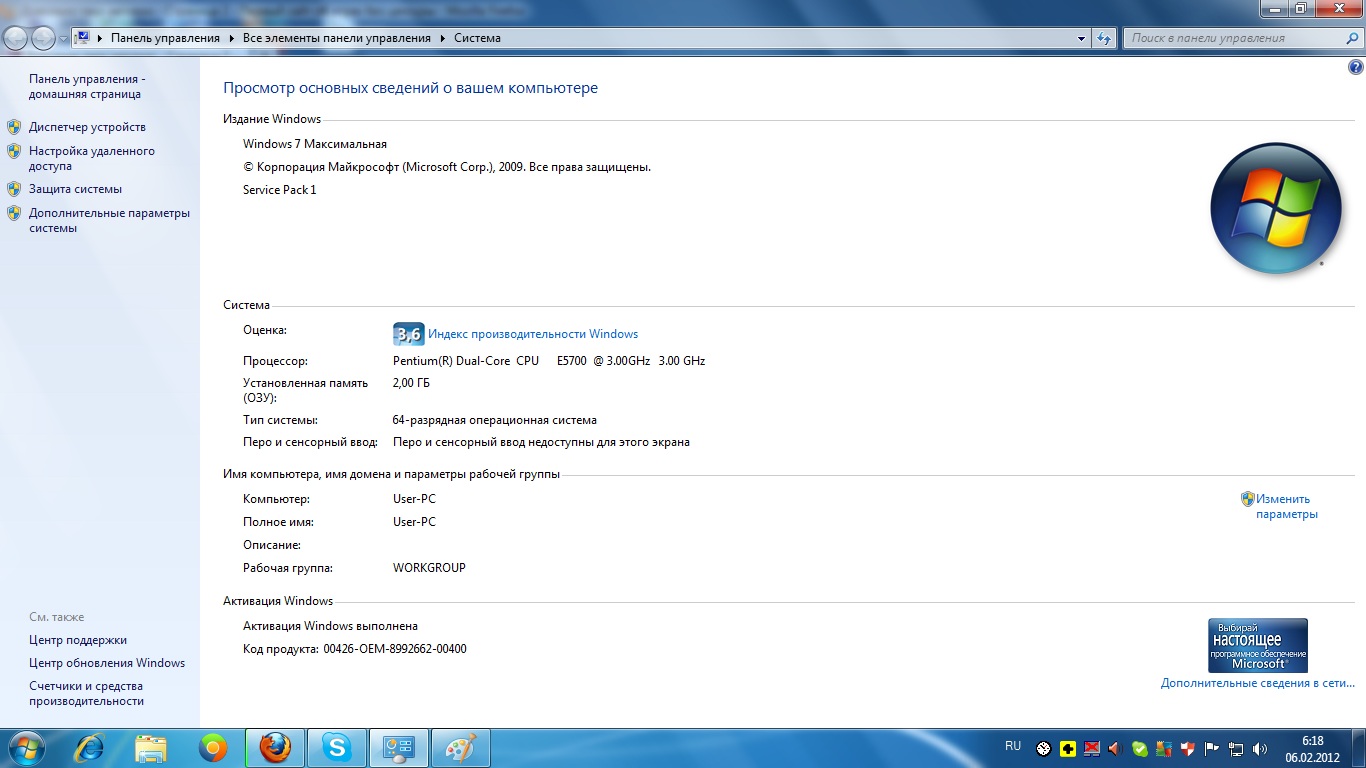Screen dimensions: 1366x768
Task: Open Дополнительные сведения в сети link
Action: click(x=1257, y=683)
